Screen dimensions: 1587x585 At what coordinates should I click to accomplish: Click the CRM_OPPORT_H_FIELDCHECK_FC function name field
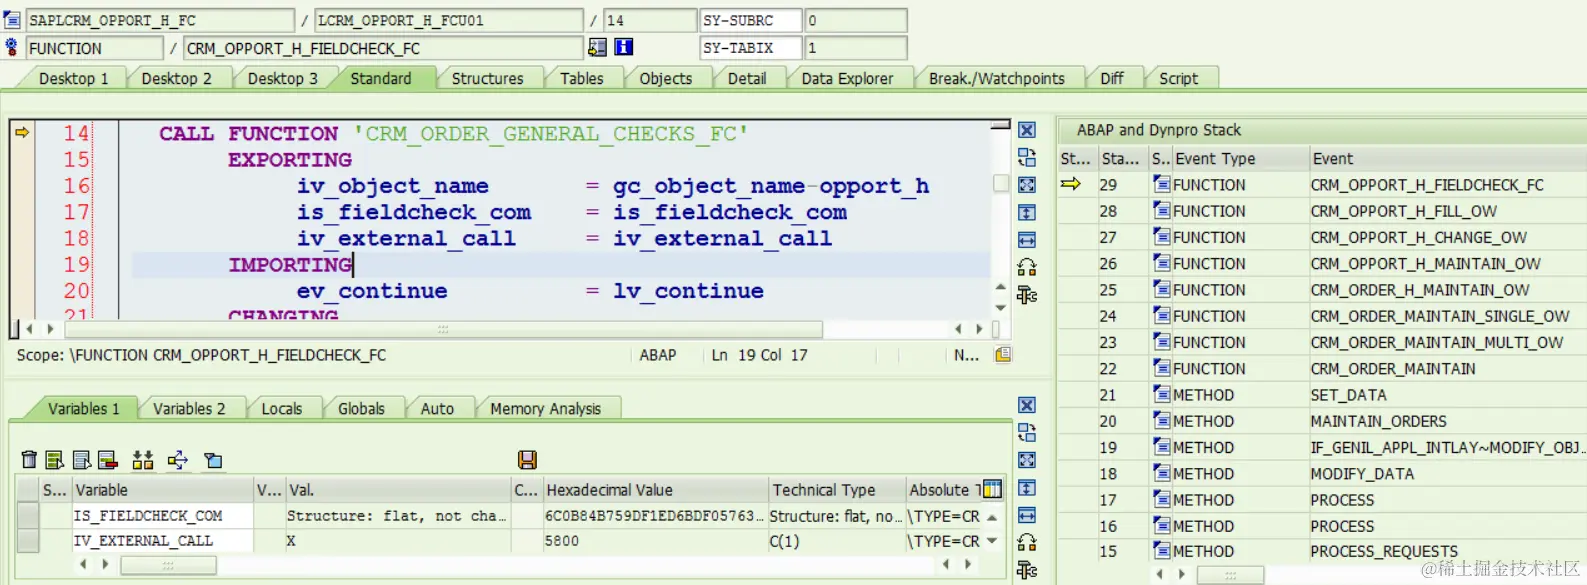(383, 48)
